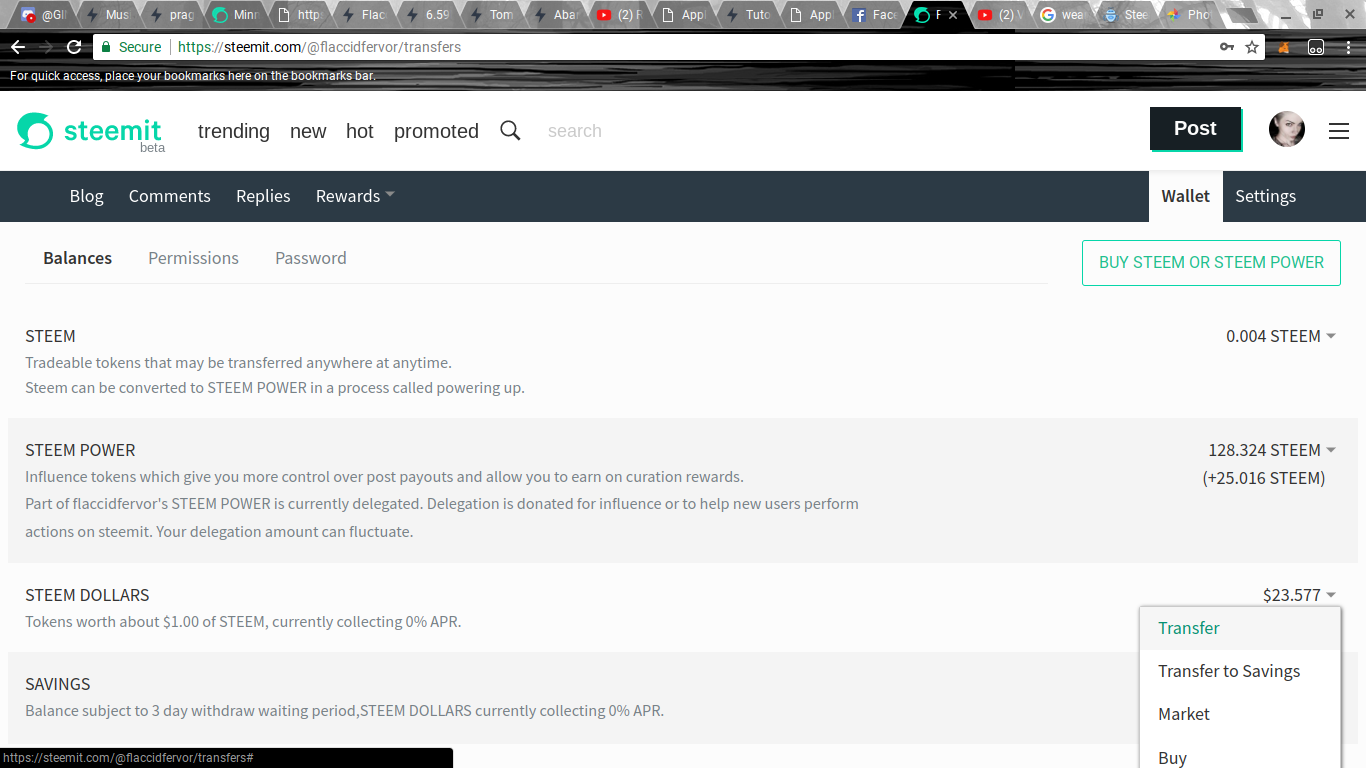Click the browser address bar URL

(319, 47)
